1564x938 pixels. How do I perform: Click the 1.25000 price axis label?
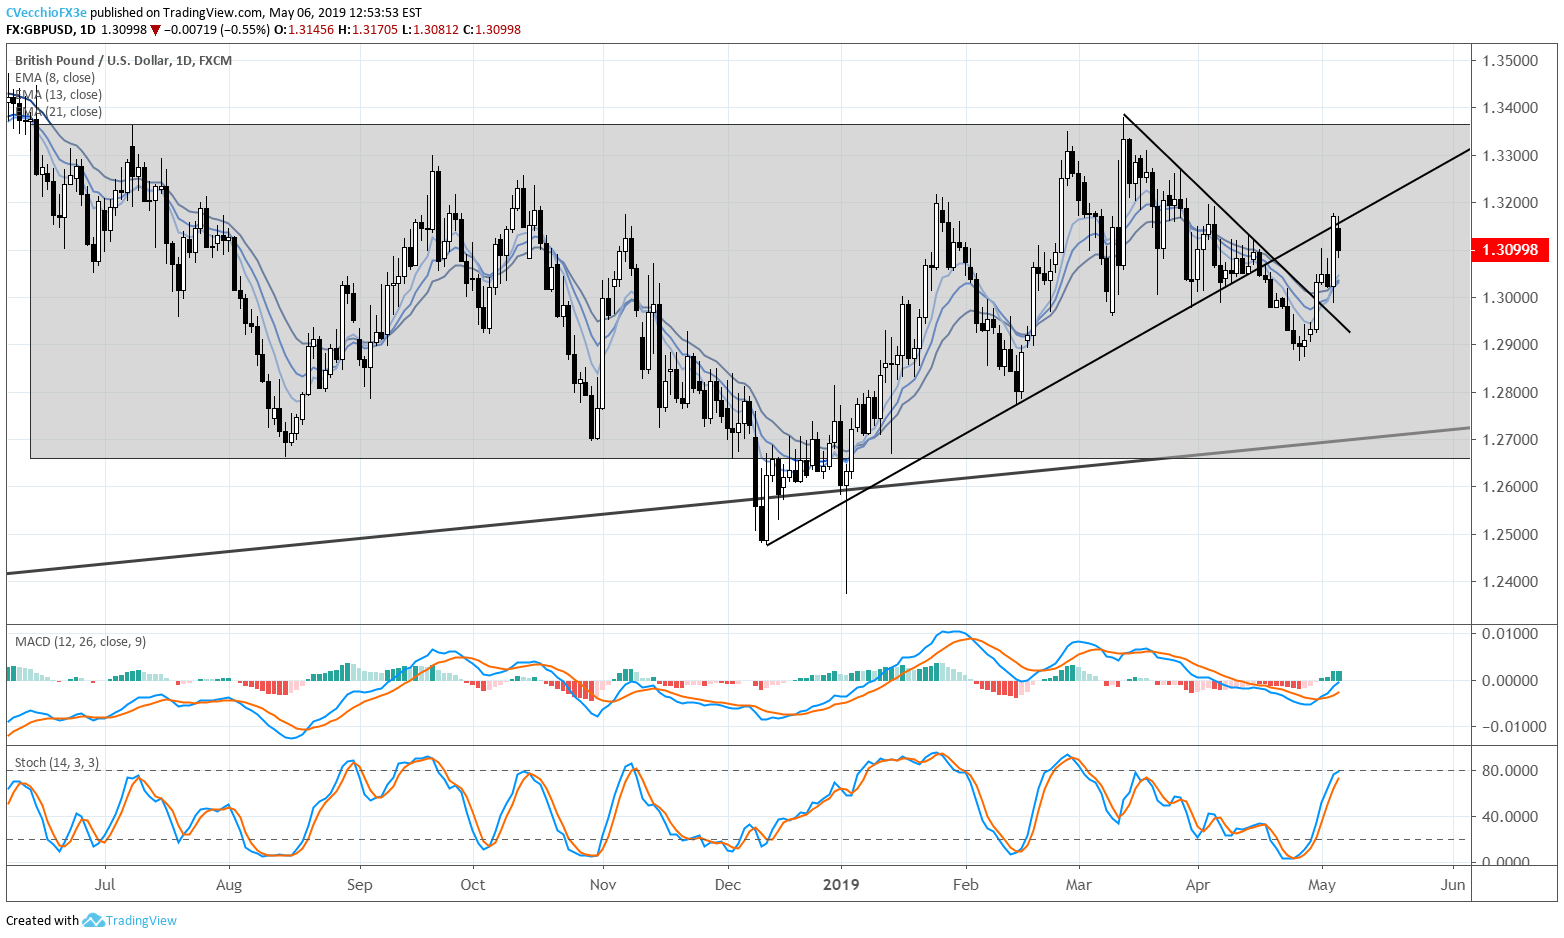(x=1510, y=535)
